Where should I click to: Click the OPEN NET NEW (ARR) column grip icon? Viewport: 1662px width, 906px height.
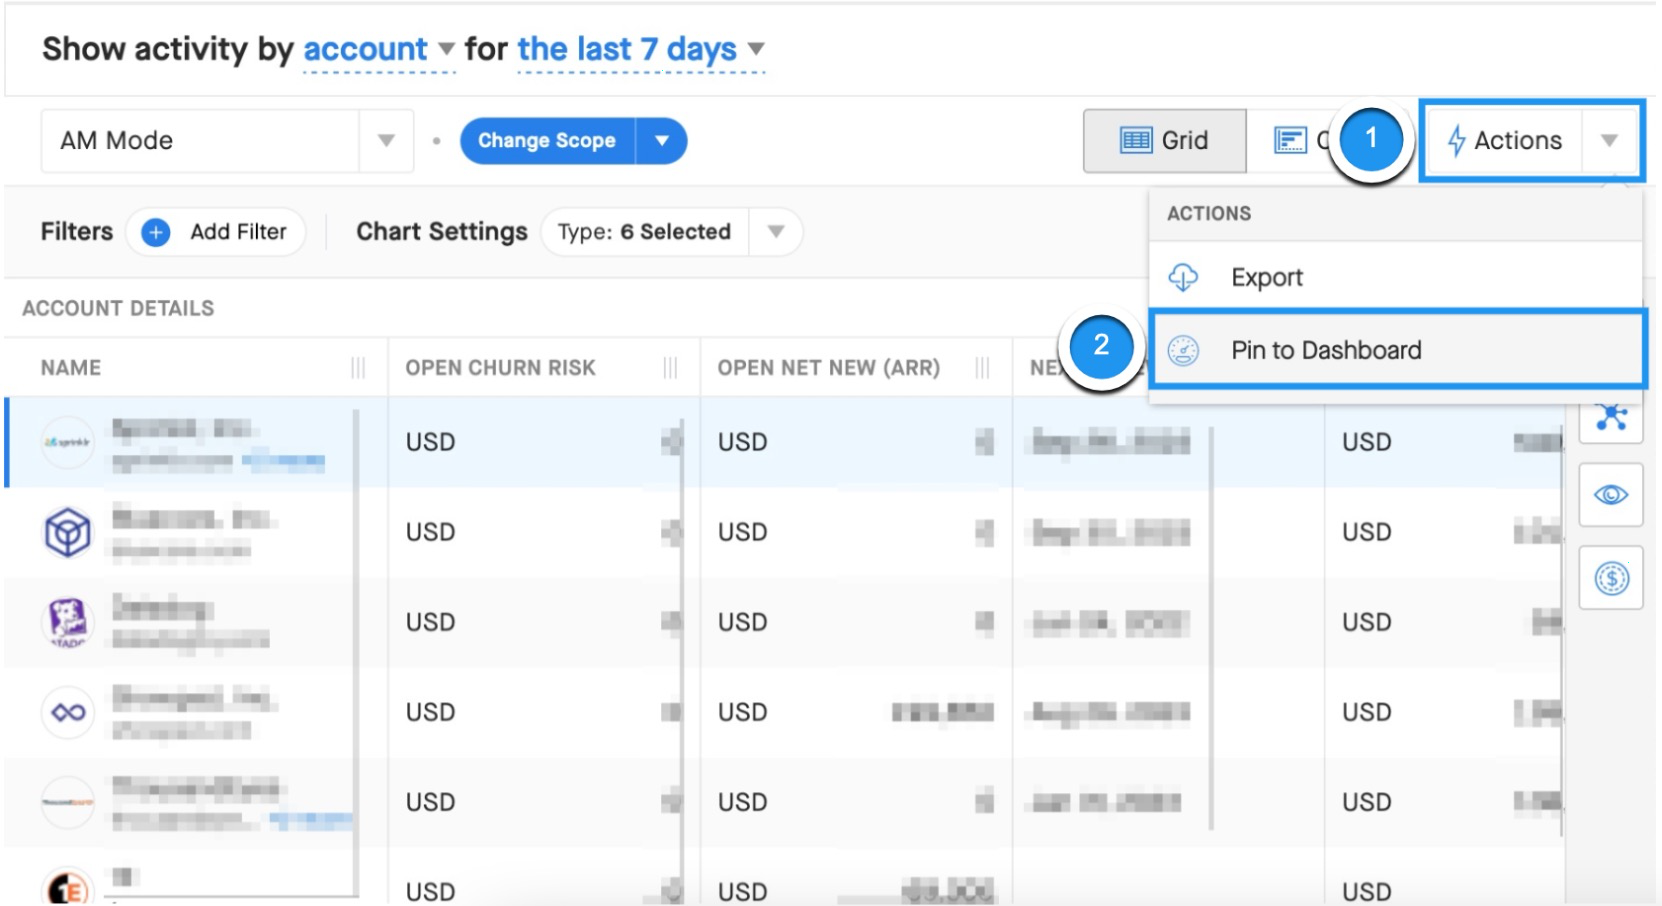tap(982, 368)
